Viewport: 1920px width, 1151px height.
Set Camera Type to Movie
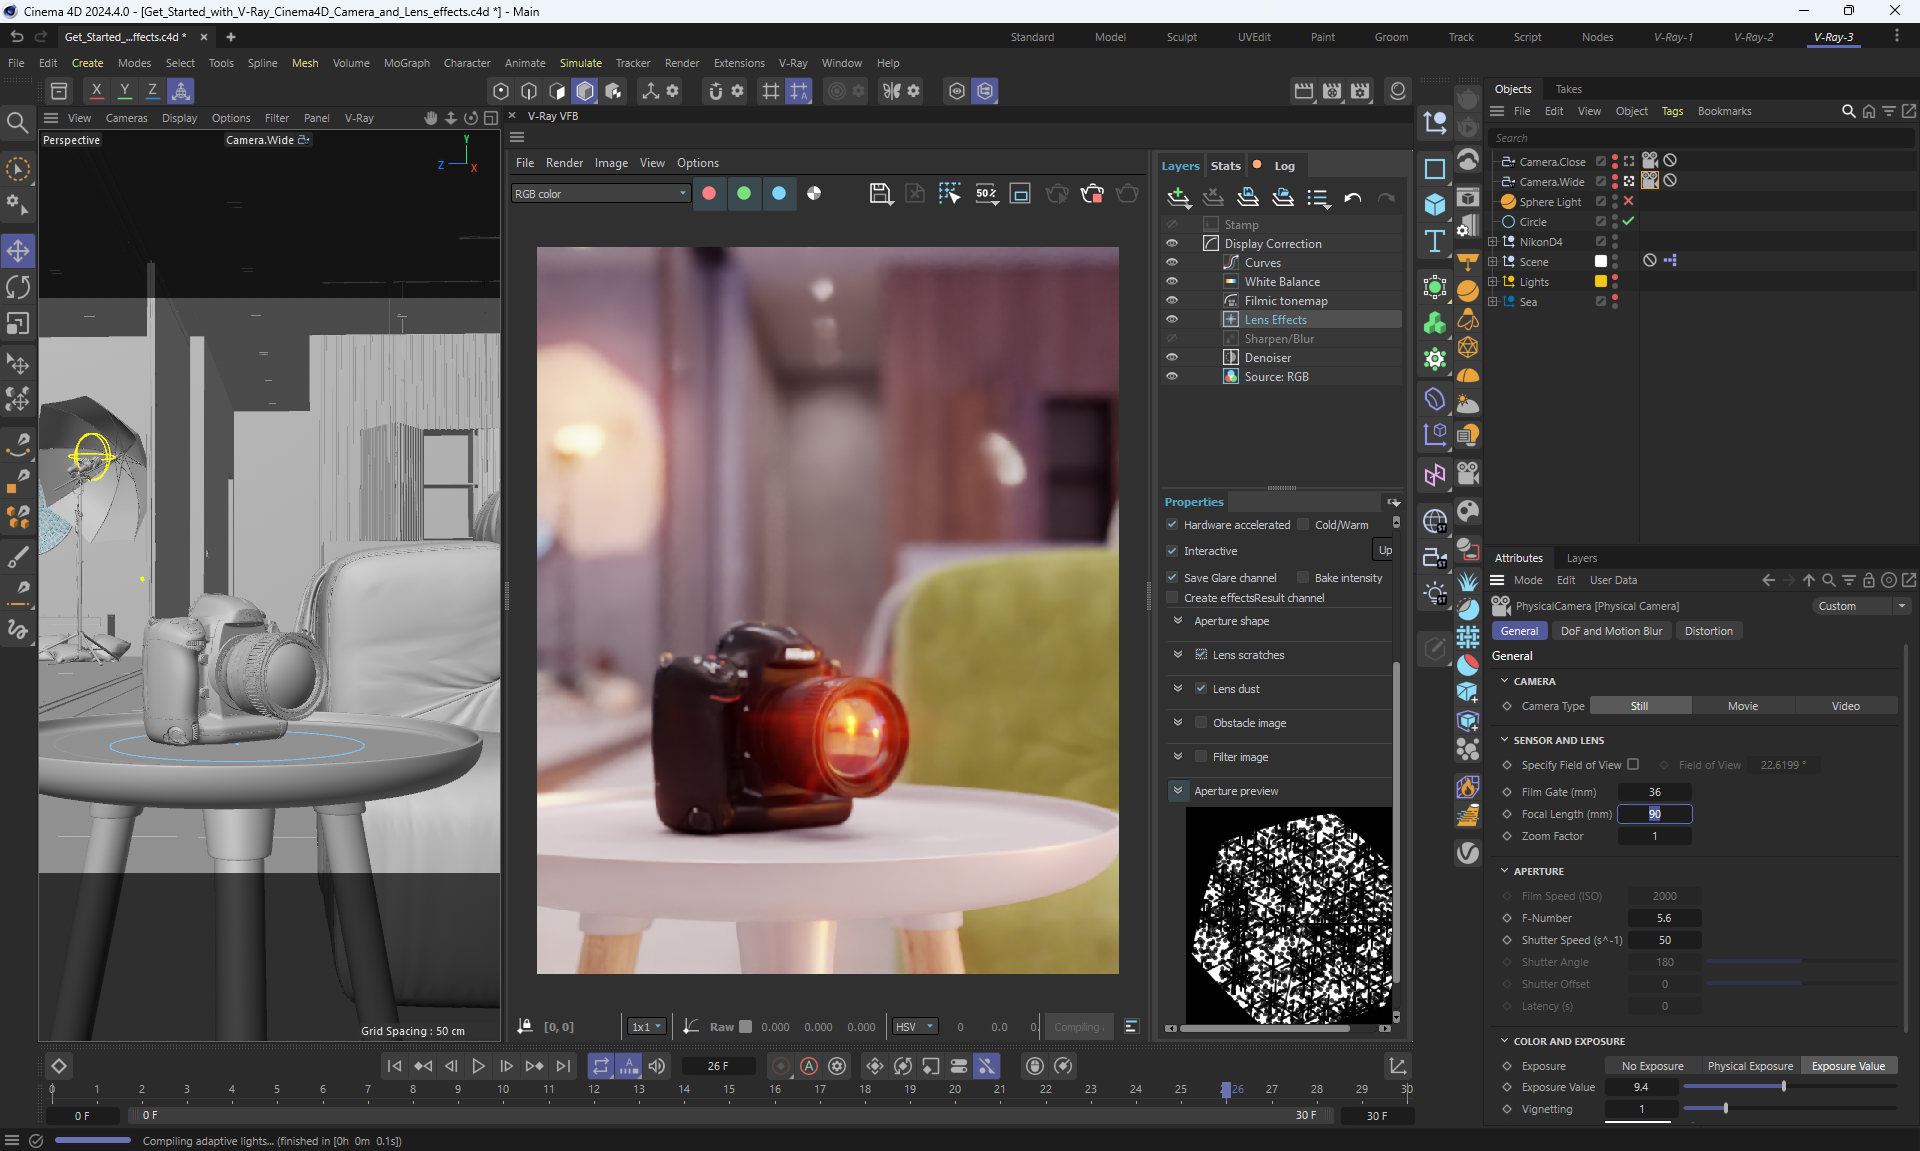[x=1742, y=706]
